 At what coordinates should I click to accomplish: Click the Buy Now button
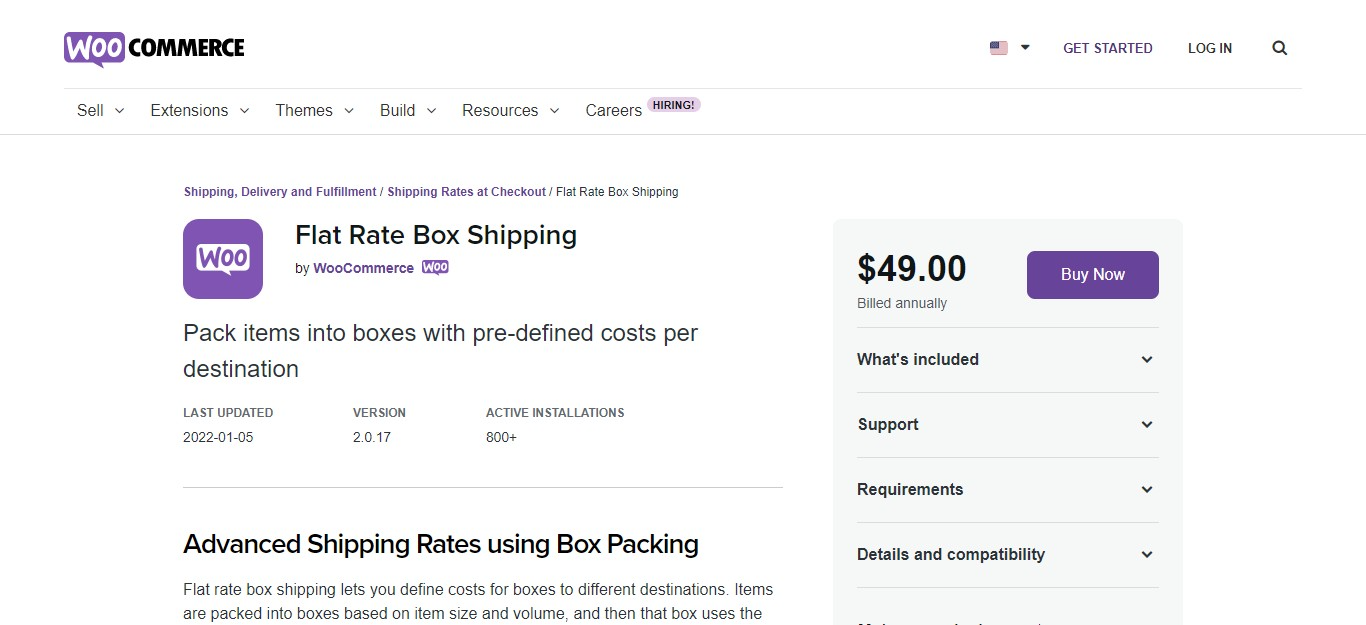(x=1093, y=275)
